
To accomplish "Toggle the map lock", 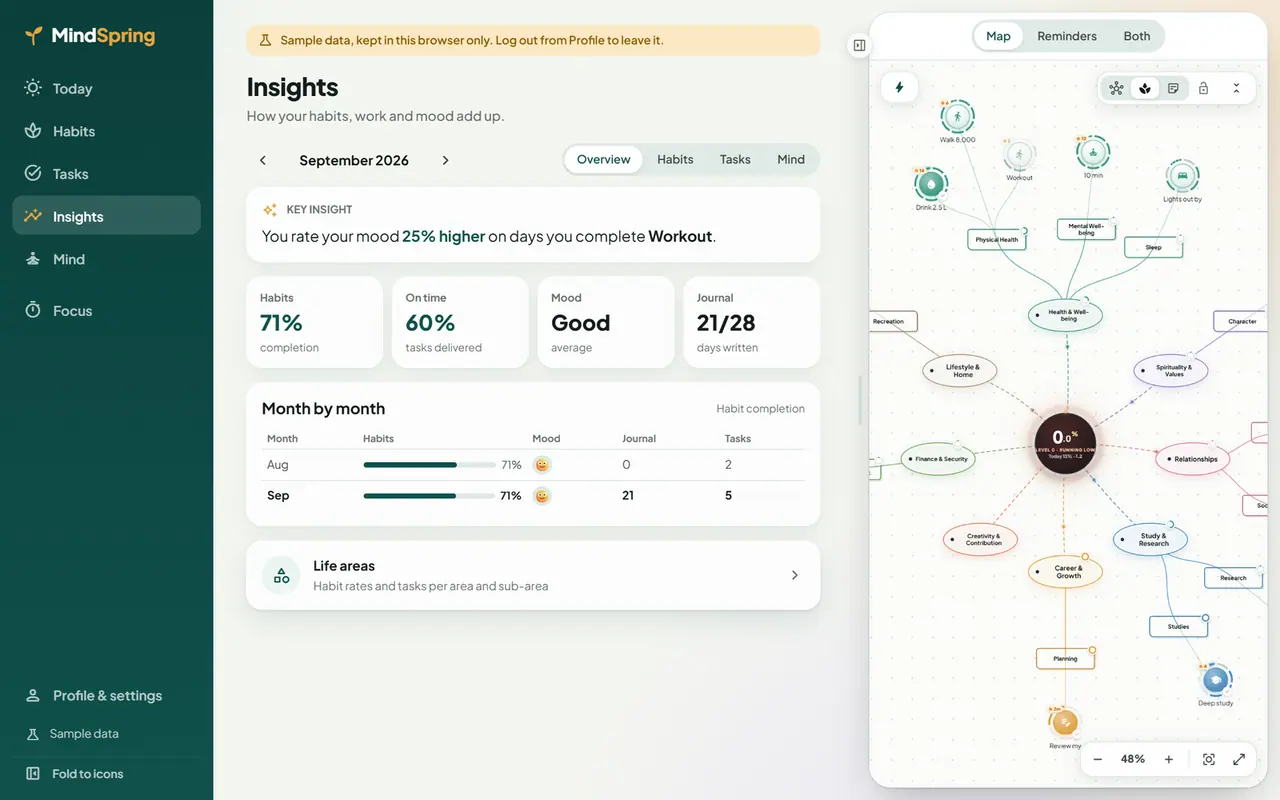I will [x=1204, y=88].
